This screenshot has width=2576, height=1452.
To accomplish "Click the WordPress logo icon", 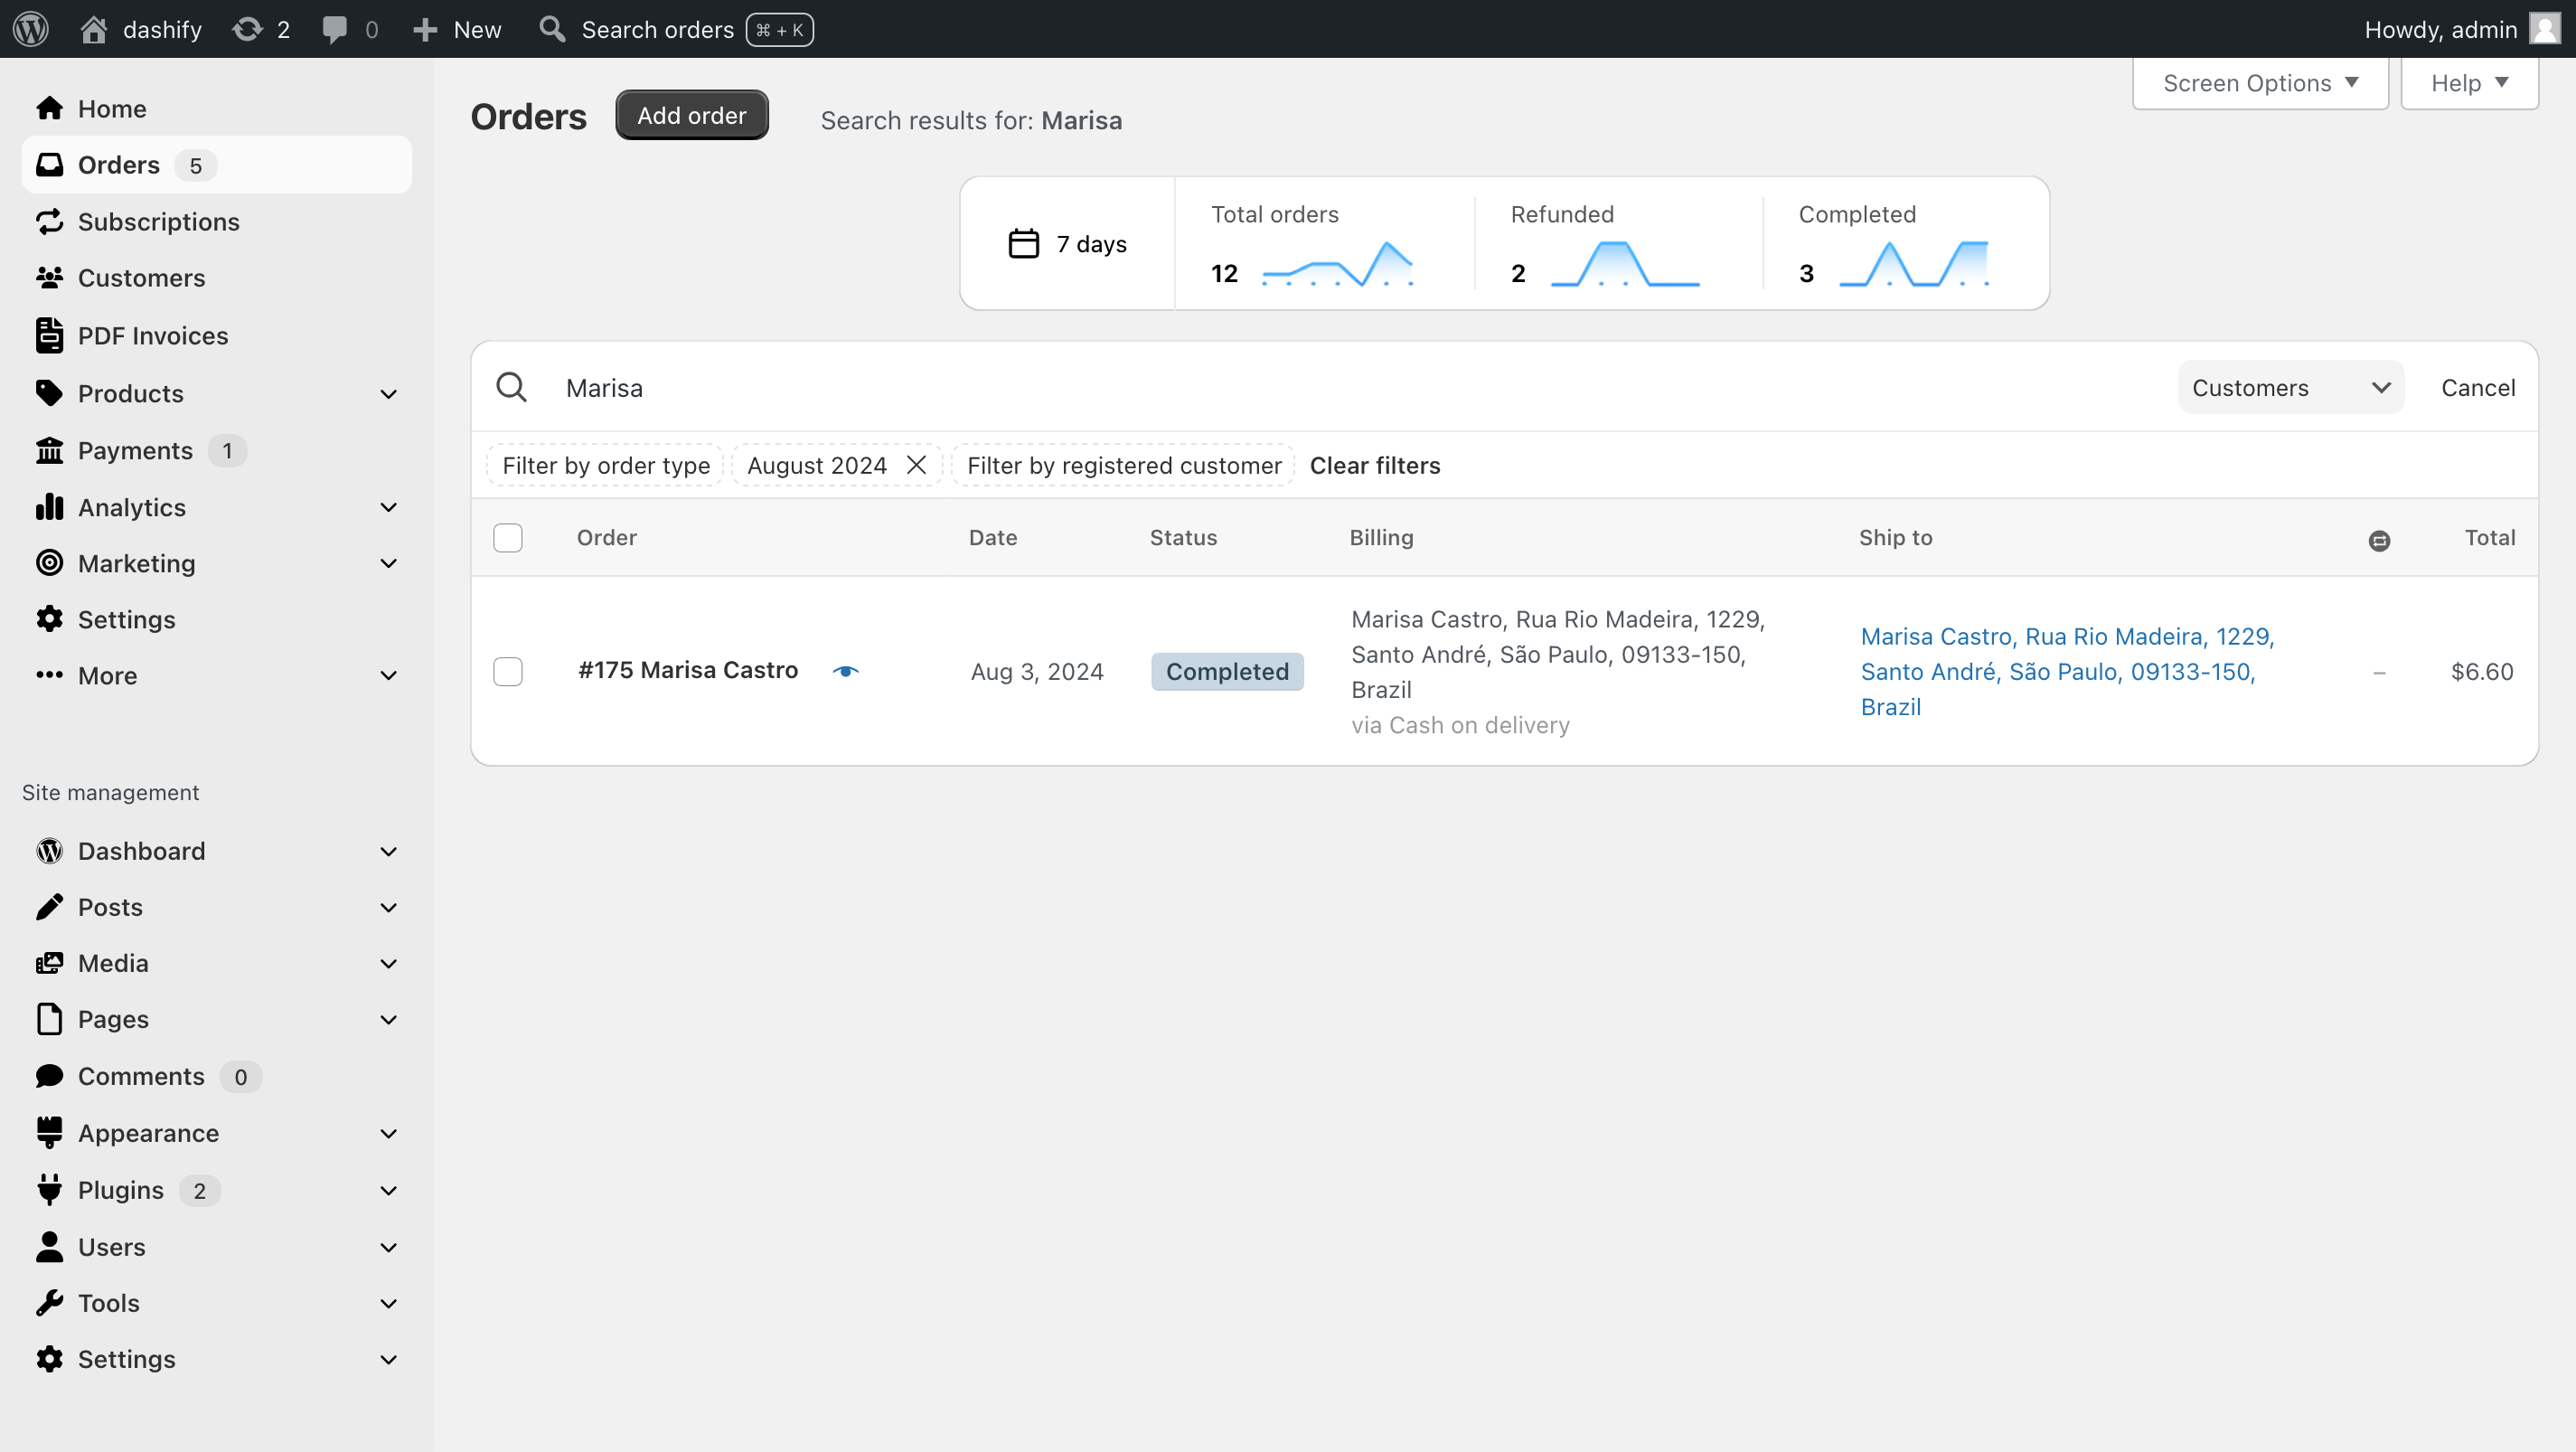I will point(31,29).
